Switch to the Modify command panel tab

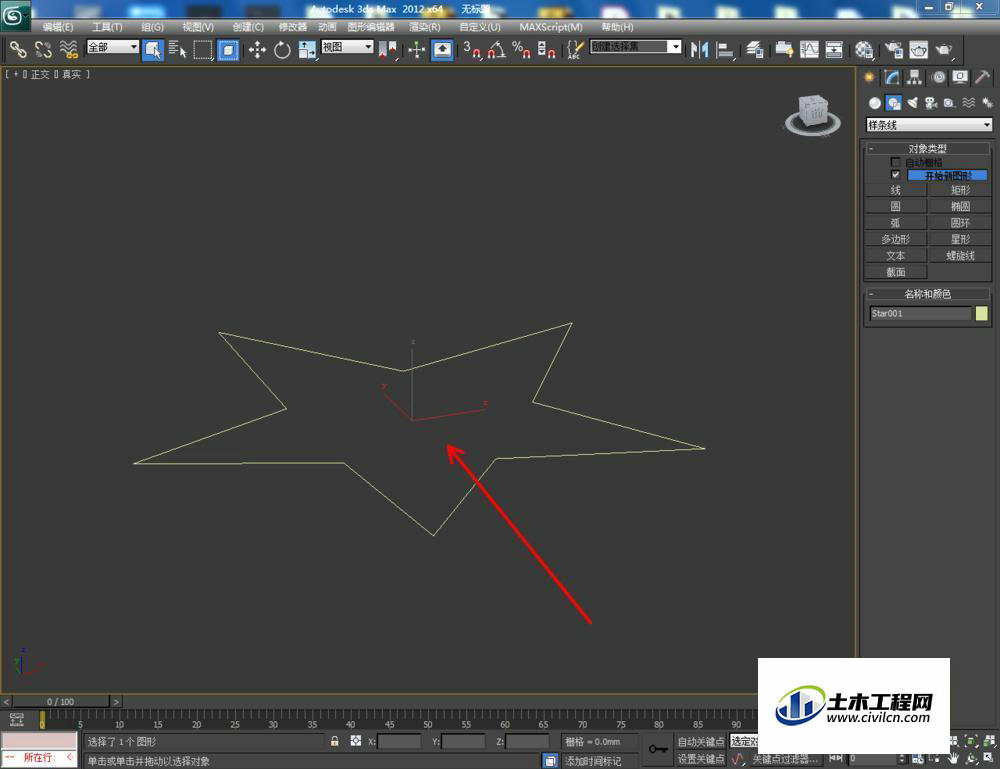click(x=892, y=77)
